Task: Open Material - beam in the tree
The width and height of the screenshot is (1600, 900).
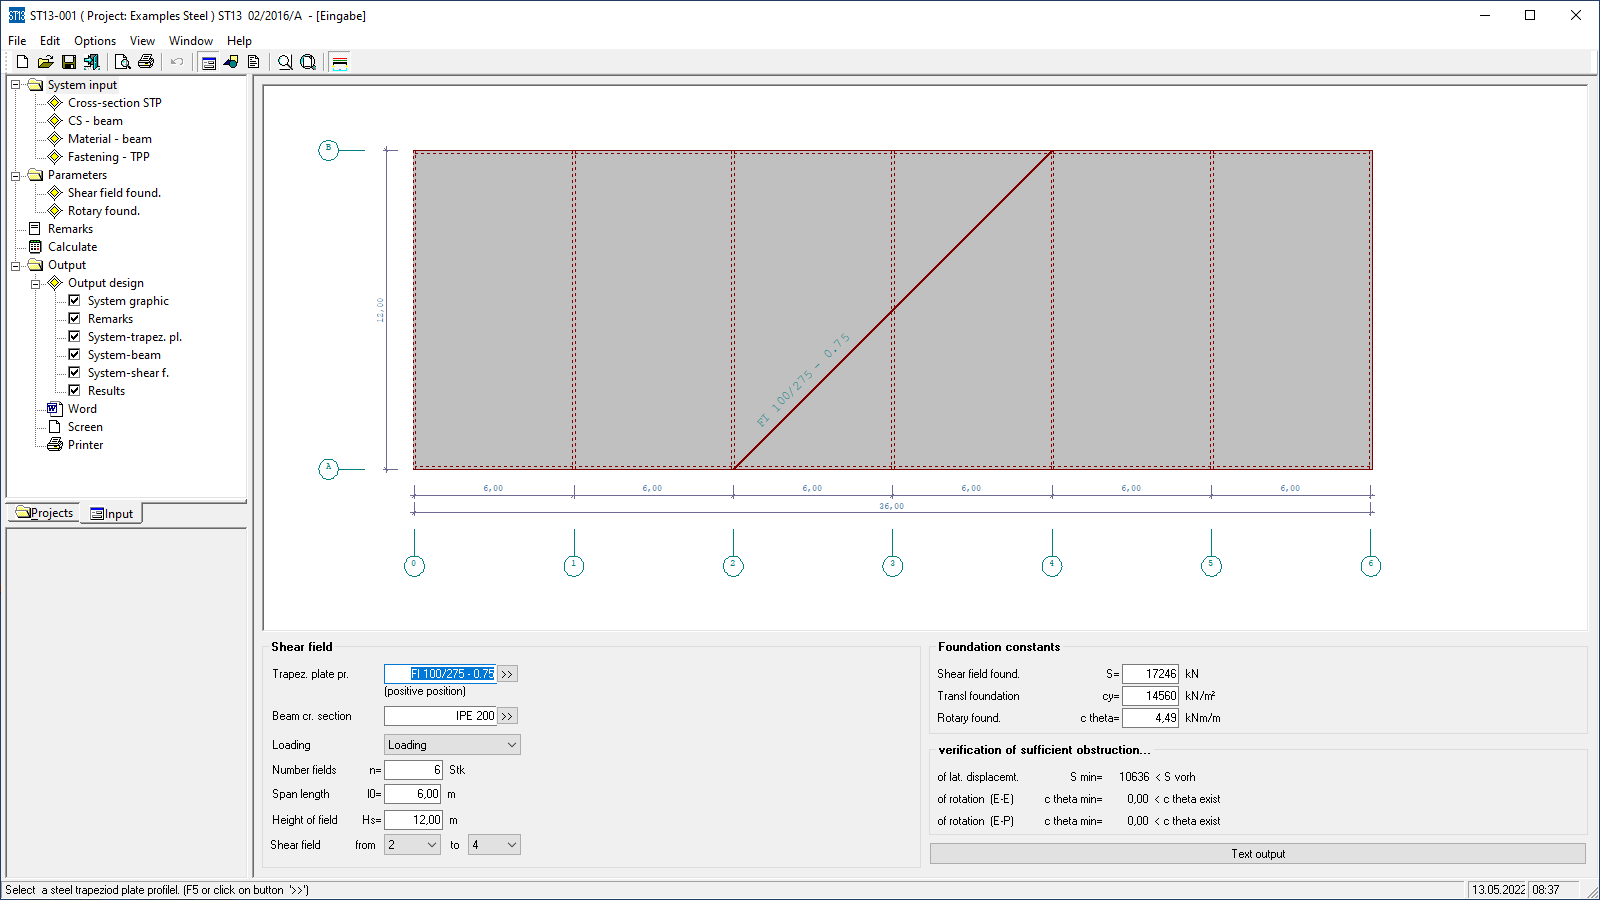Action: [x=109, y=139]
